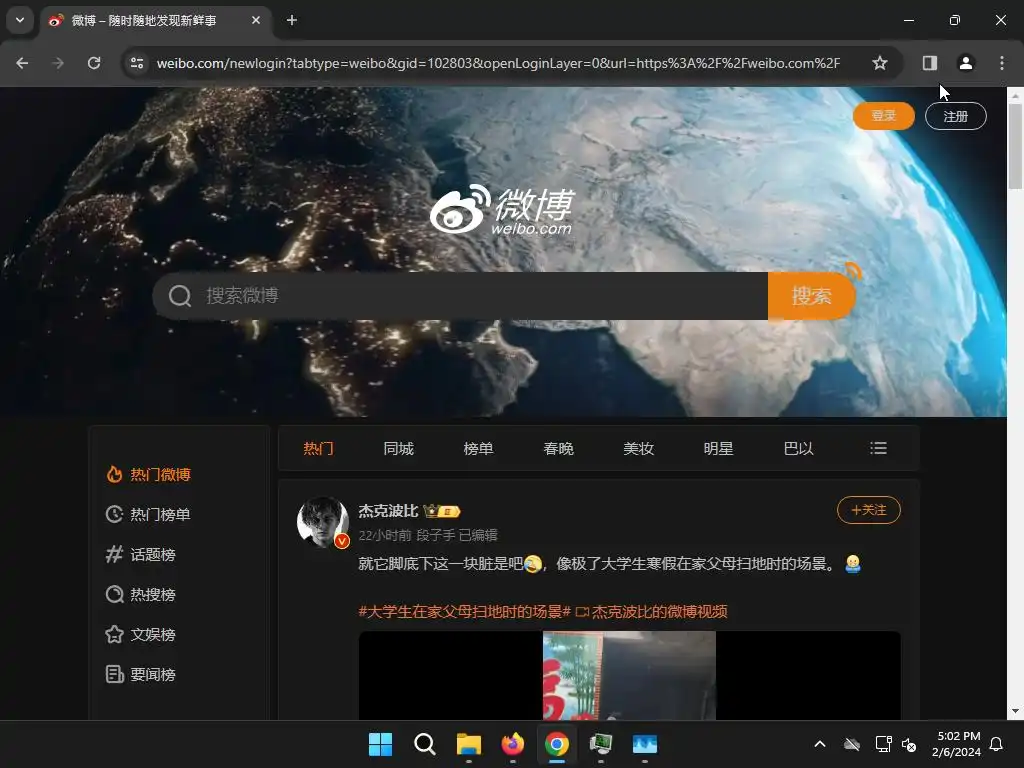
Task: Open 杰克波比的微博视频 link
Action: (652, 612)
